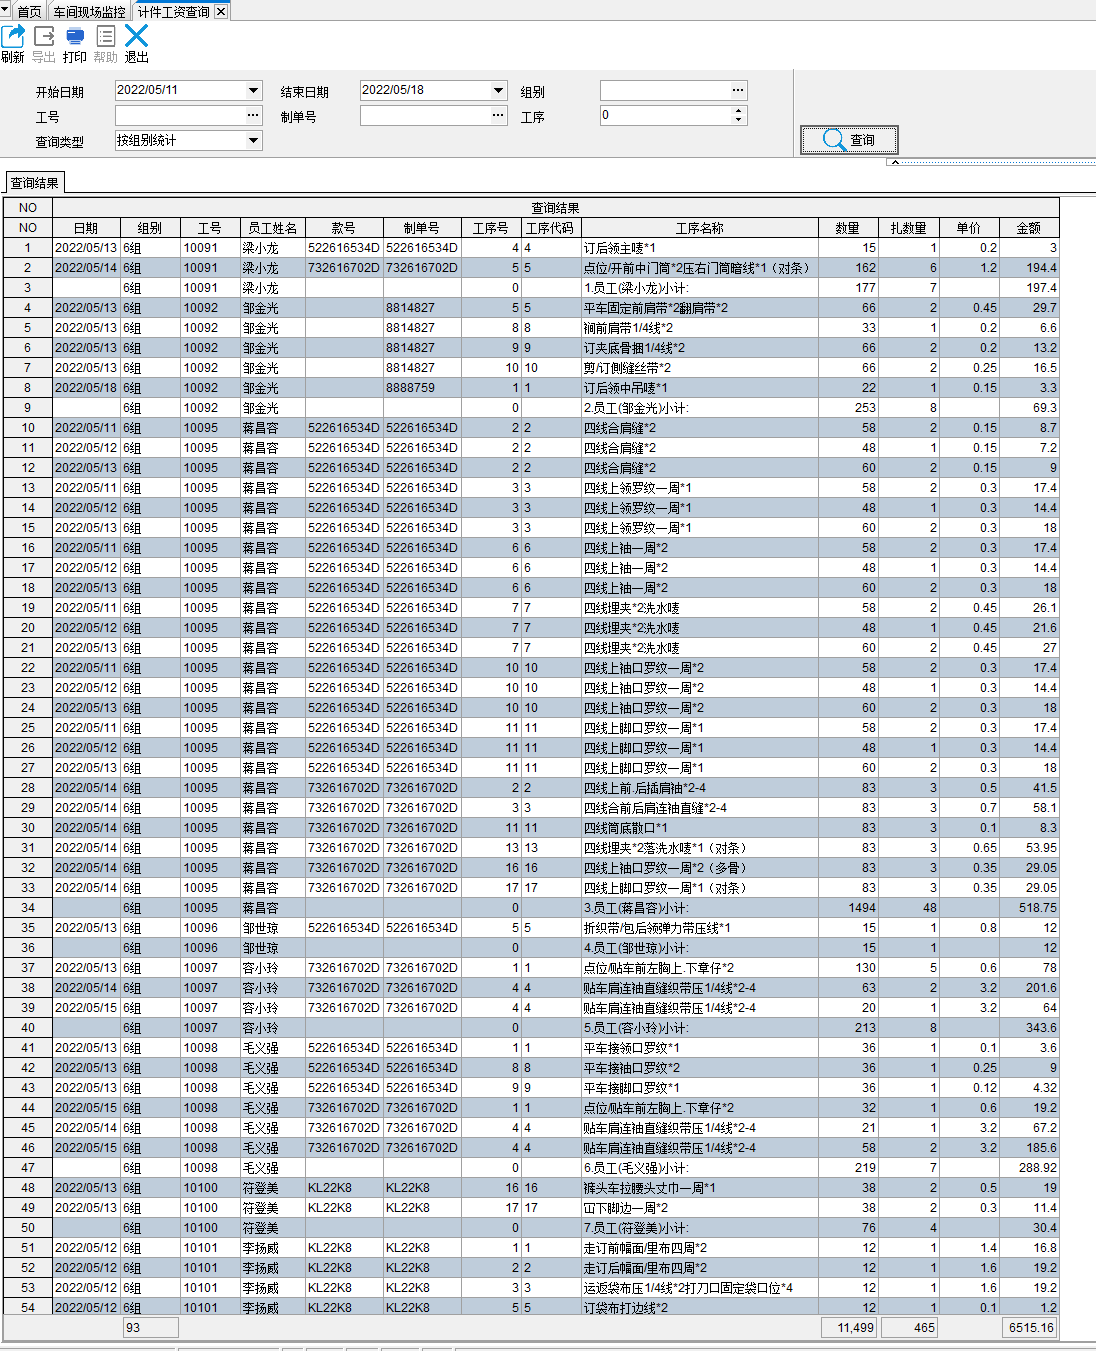This screenshot has width=1096, height=1351.
Task: Click the 工序代码 column header
Action: tap(551, 228)
